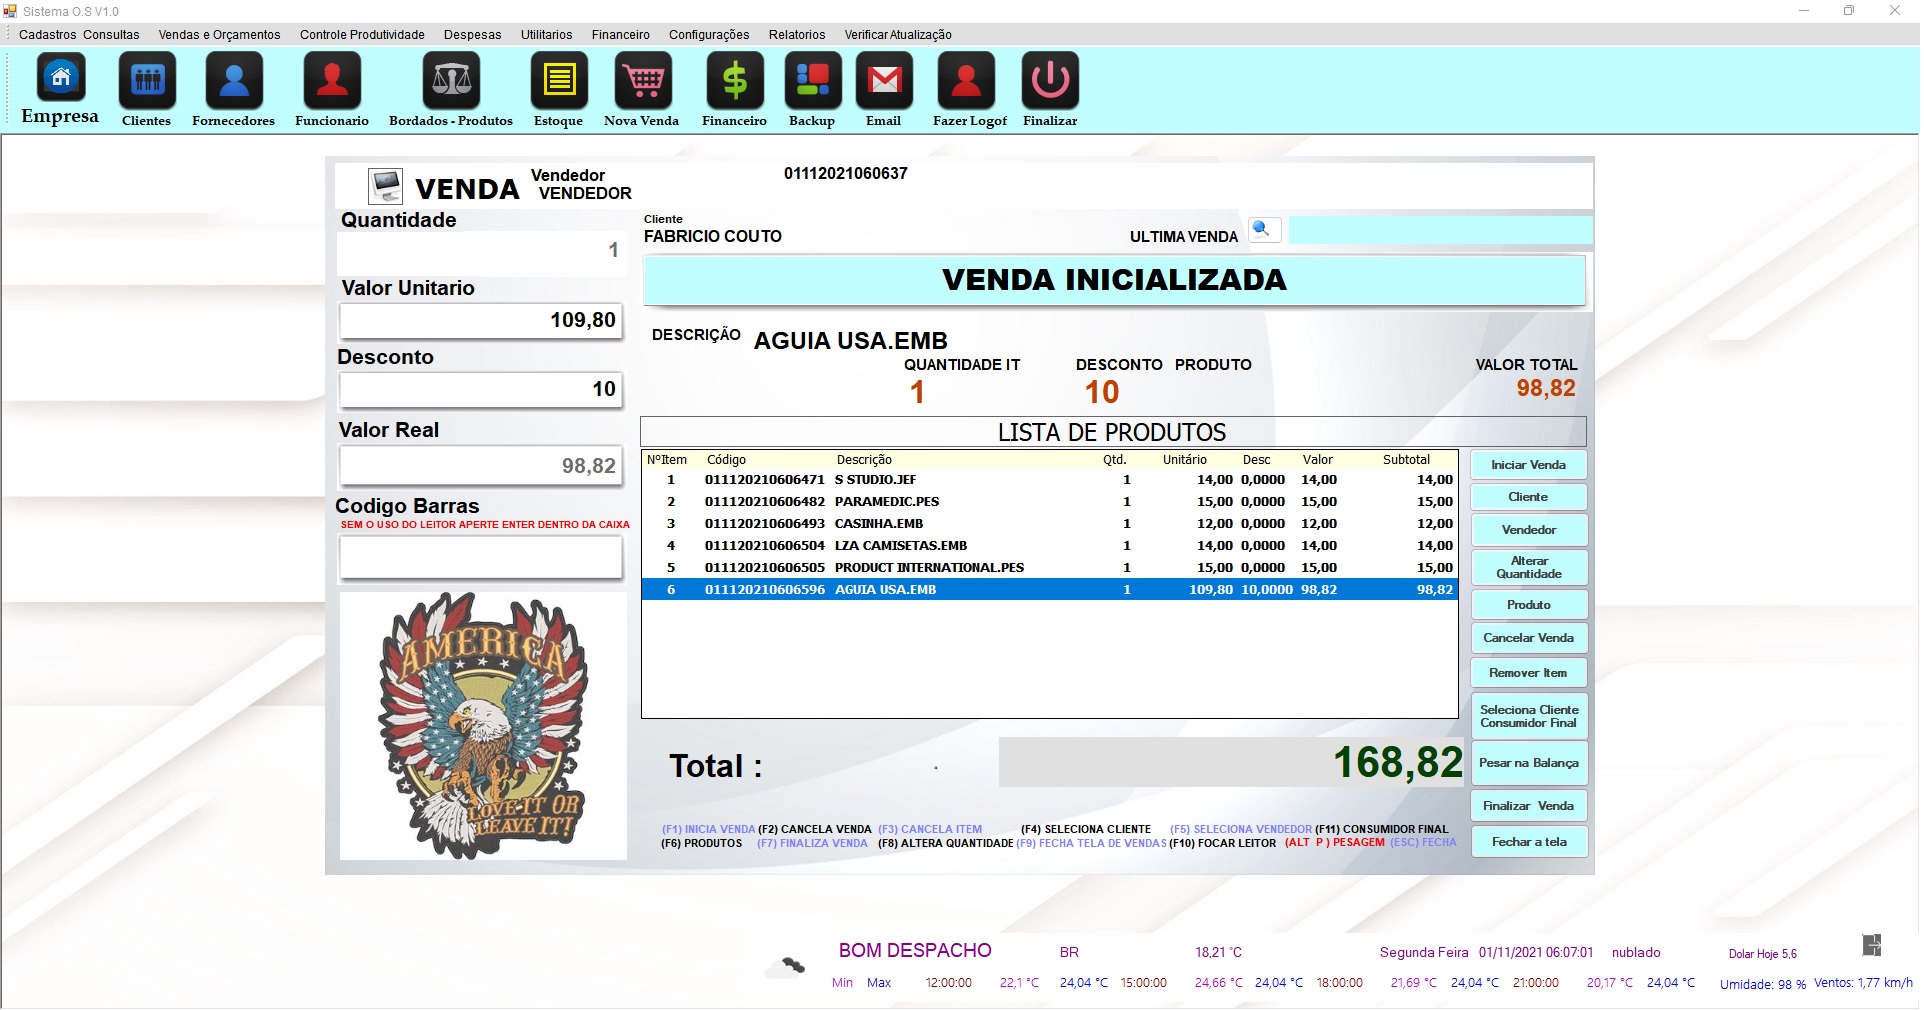This screenshot has width=1924, height=1010.
Task: Click the Bordados - Produtos scales icon
Action: pyautogui.click(x=451, y=80)
